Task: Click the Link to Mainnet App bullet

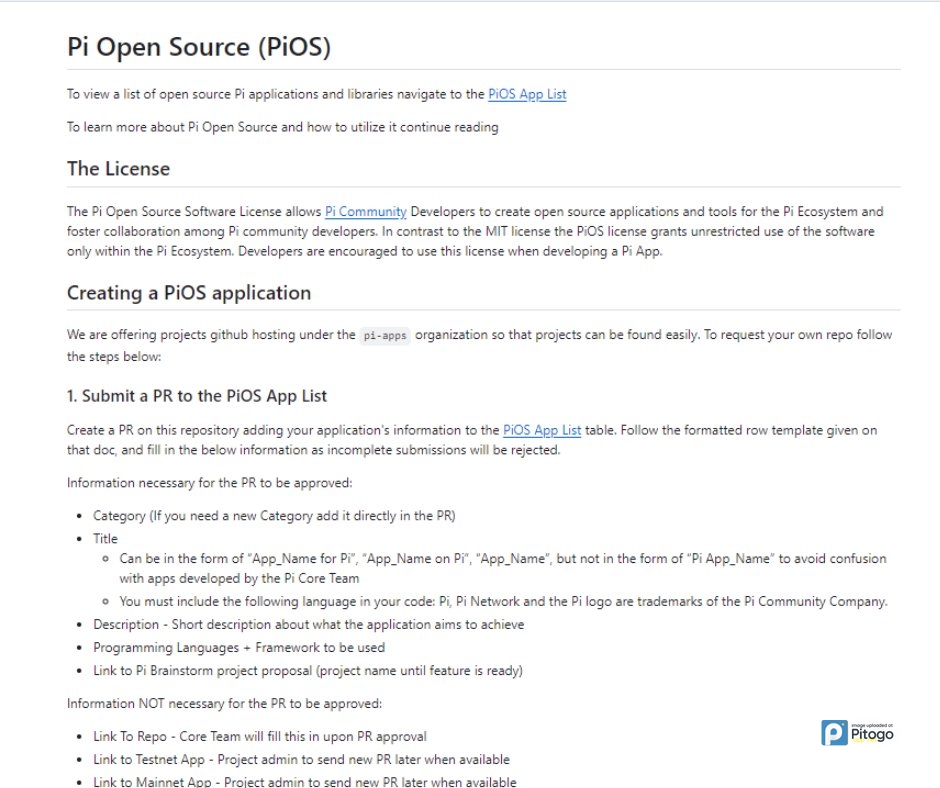Action: click(x=304, y=781)
